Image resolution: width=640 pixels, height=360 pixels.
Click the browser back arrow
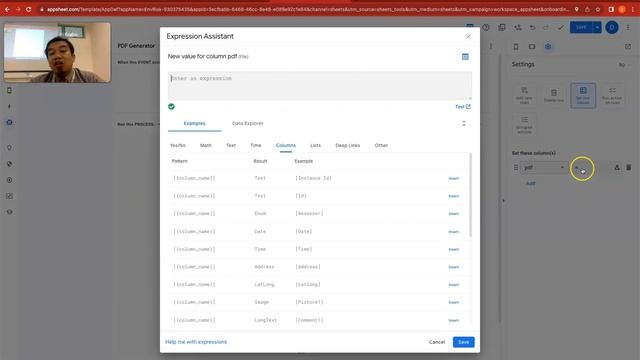7,9
